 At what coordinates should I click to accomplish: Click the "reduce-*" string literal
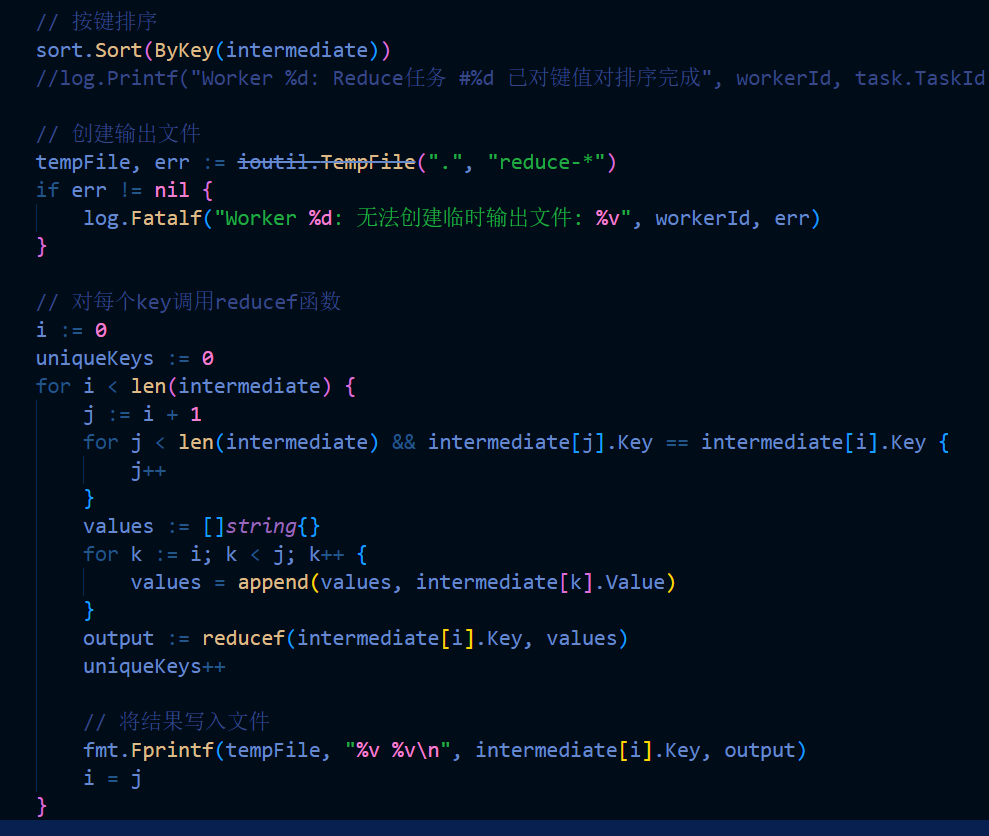coord(546,162)
